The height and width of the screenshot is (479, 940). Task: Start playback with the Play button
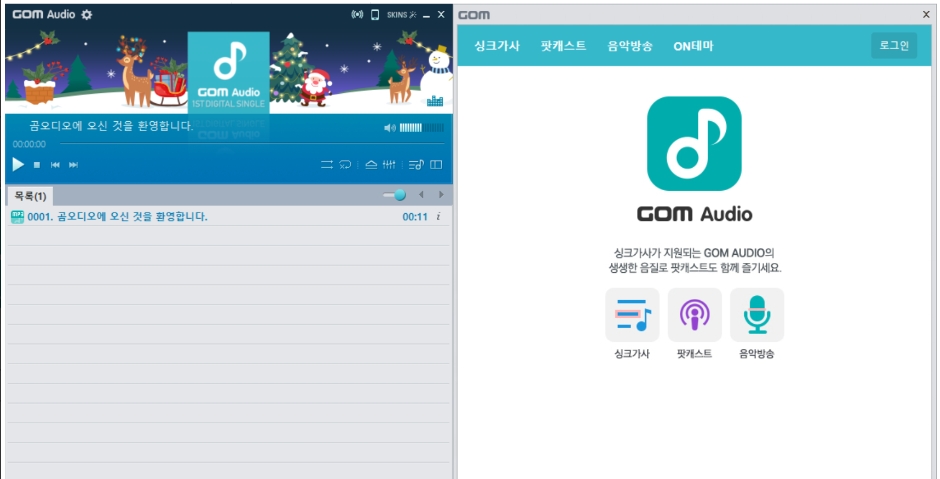pyautogui.click(x=18, y=164)
